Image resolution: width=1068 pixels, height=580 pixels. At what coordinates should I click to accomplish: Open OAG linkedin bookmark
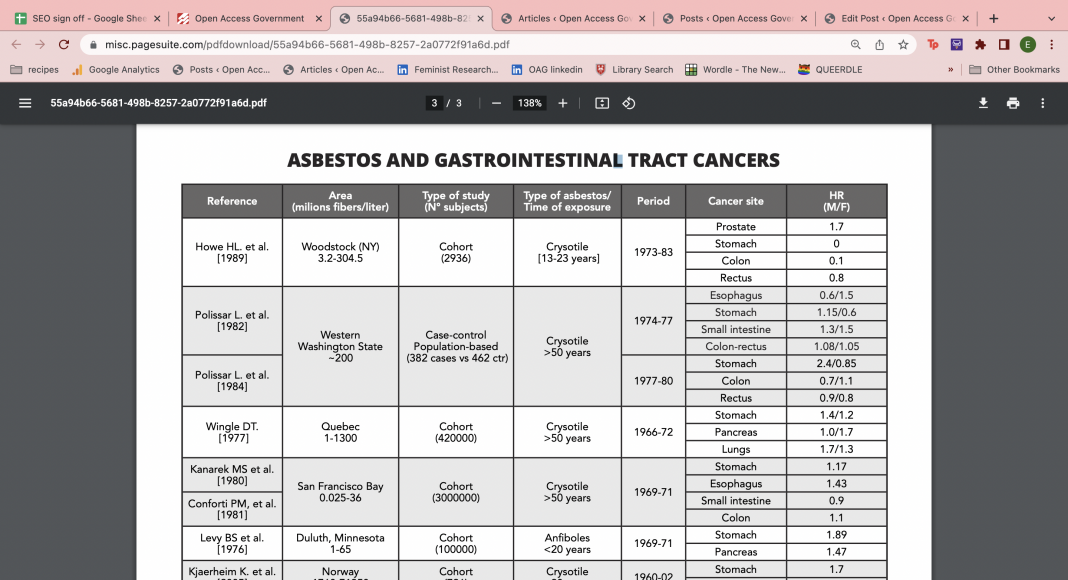pos(547,69)
